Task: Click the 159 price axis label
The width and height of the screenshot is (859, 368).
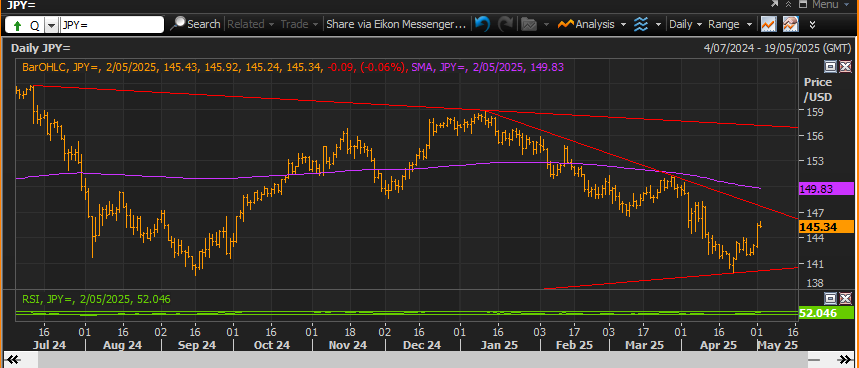Action: point(816,112)
